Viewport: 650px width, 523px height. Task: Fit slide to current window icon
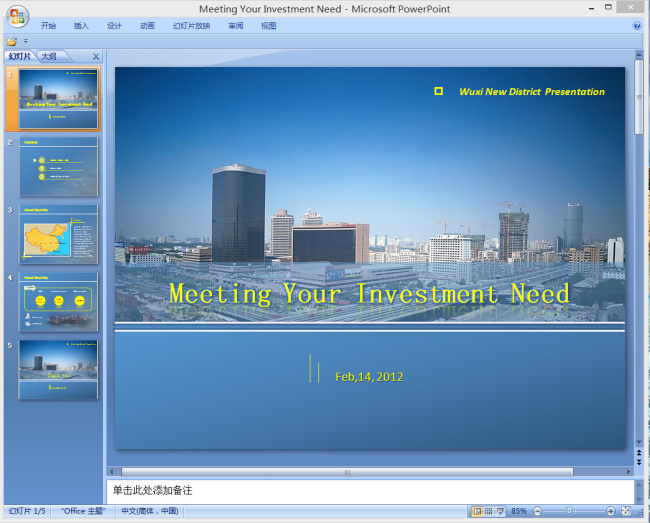coord(626,511)
